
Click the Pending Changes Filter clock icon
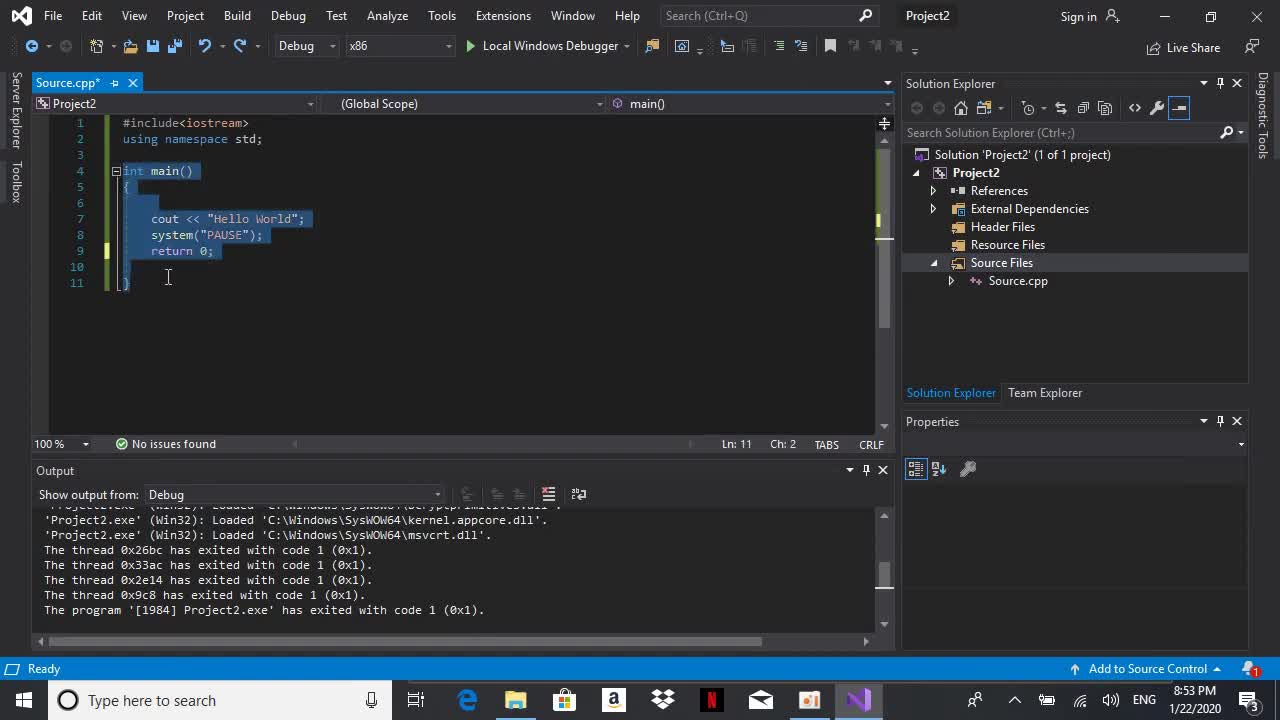click(1028, 108)
